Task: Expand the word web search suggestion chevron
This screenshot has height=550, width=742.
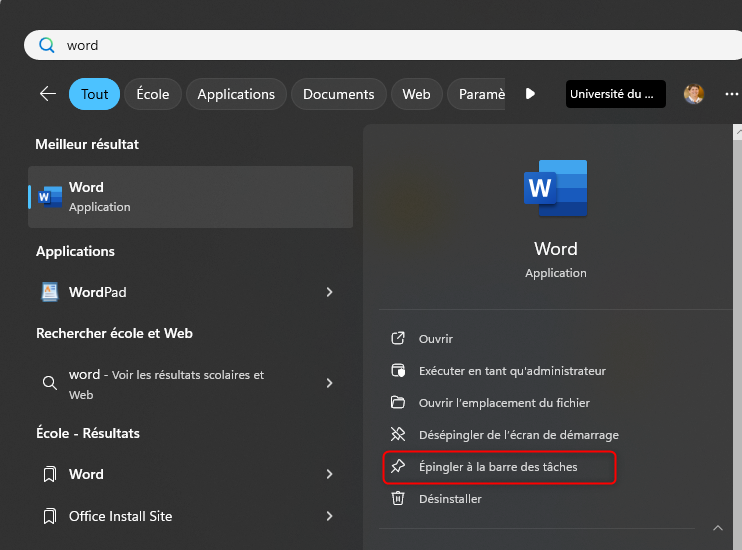Action: tap(329, 383)
